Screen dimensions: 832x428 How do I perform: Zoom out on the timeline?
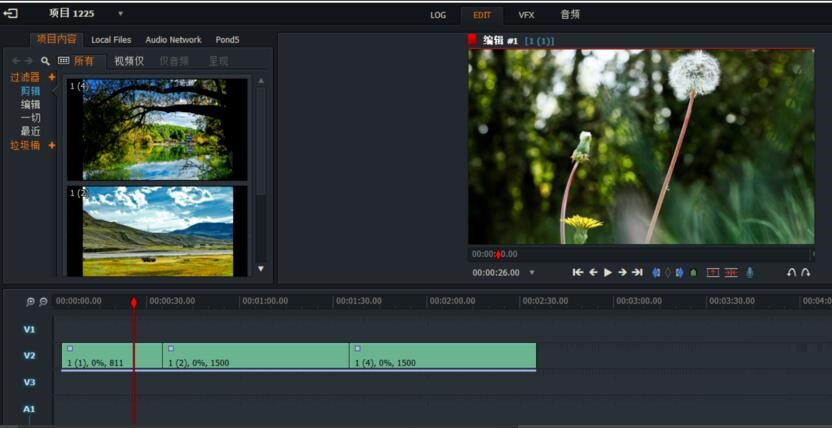click(x=43, y=301)
